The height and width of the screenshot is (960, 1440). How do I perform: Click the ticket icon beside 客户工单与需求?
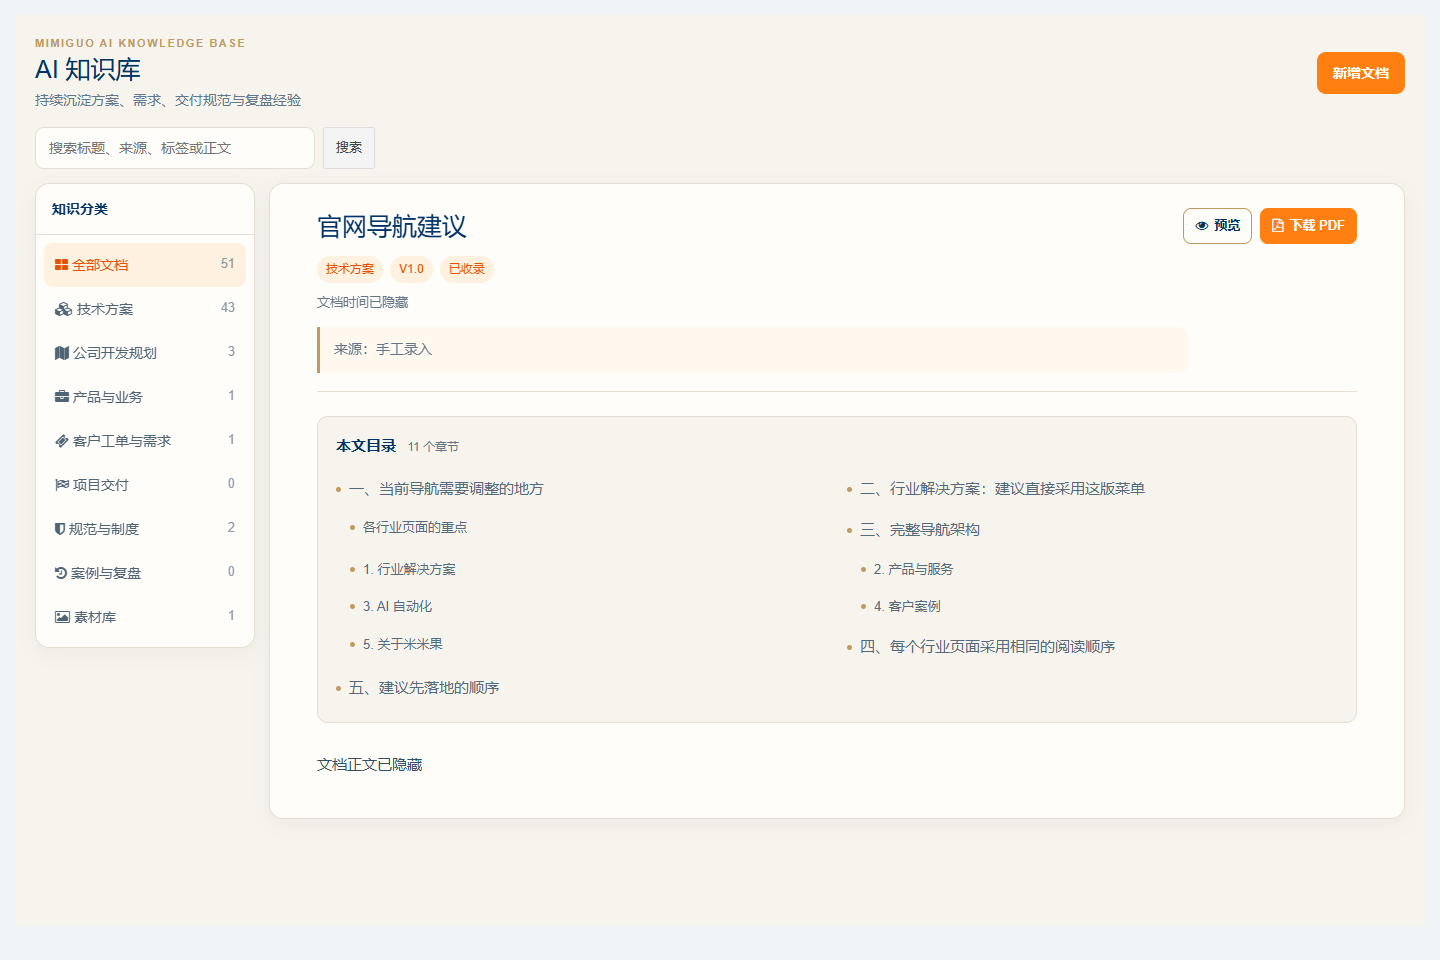coord(62,441)
